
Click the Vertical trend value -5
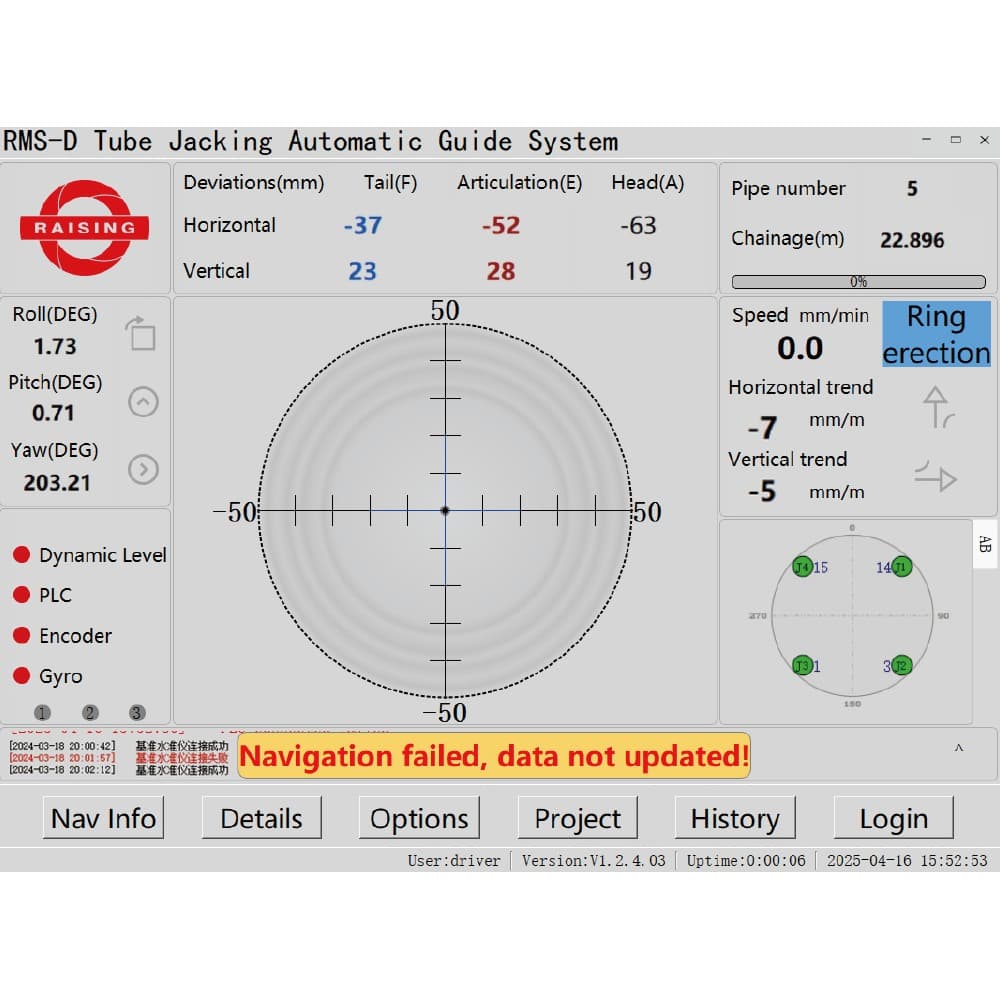762,491
